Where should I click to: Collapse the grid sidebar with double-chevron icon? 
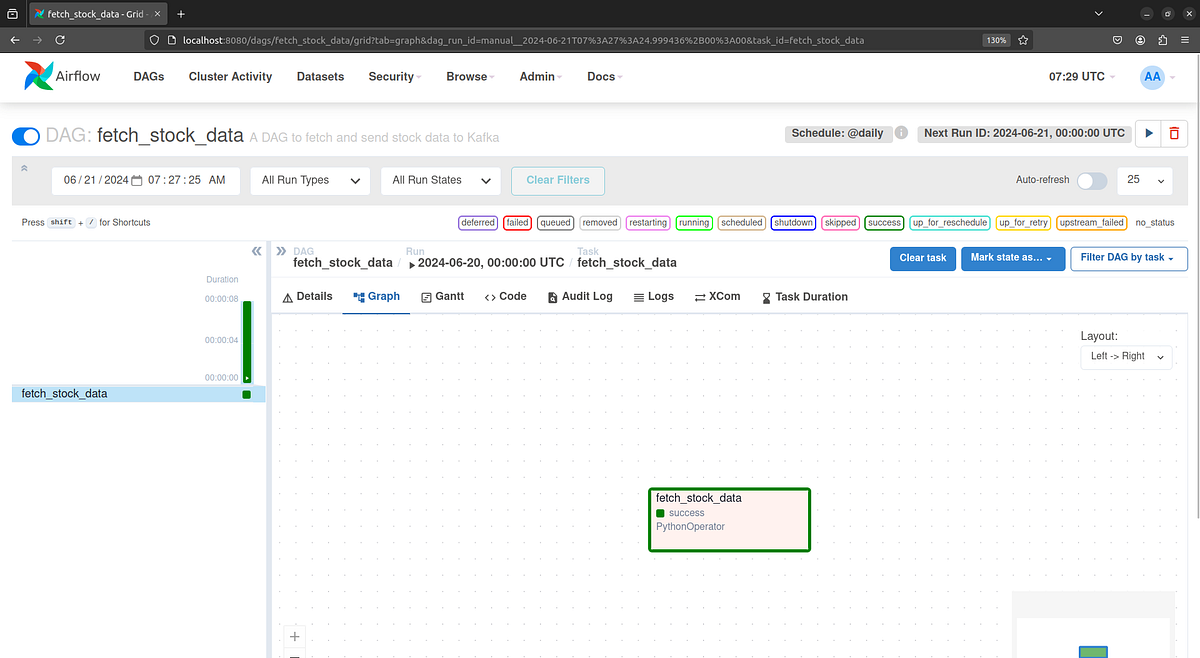pyautogui.click(x=256, y=251)
